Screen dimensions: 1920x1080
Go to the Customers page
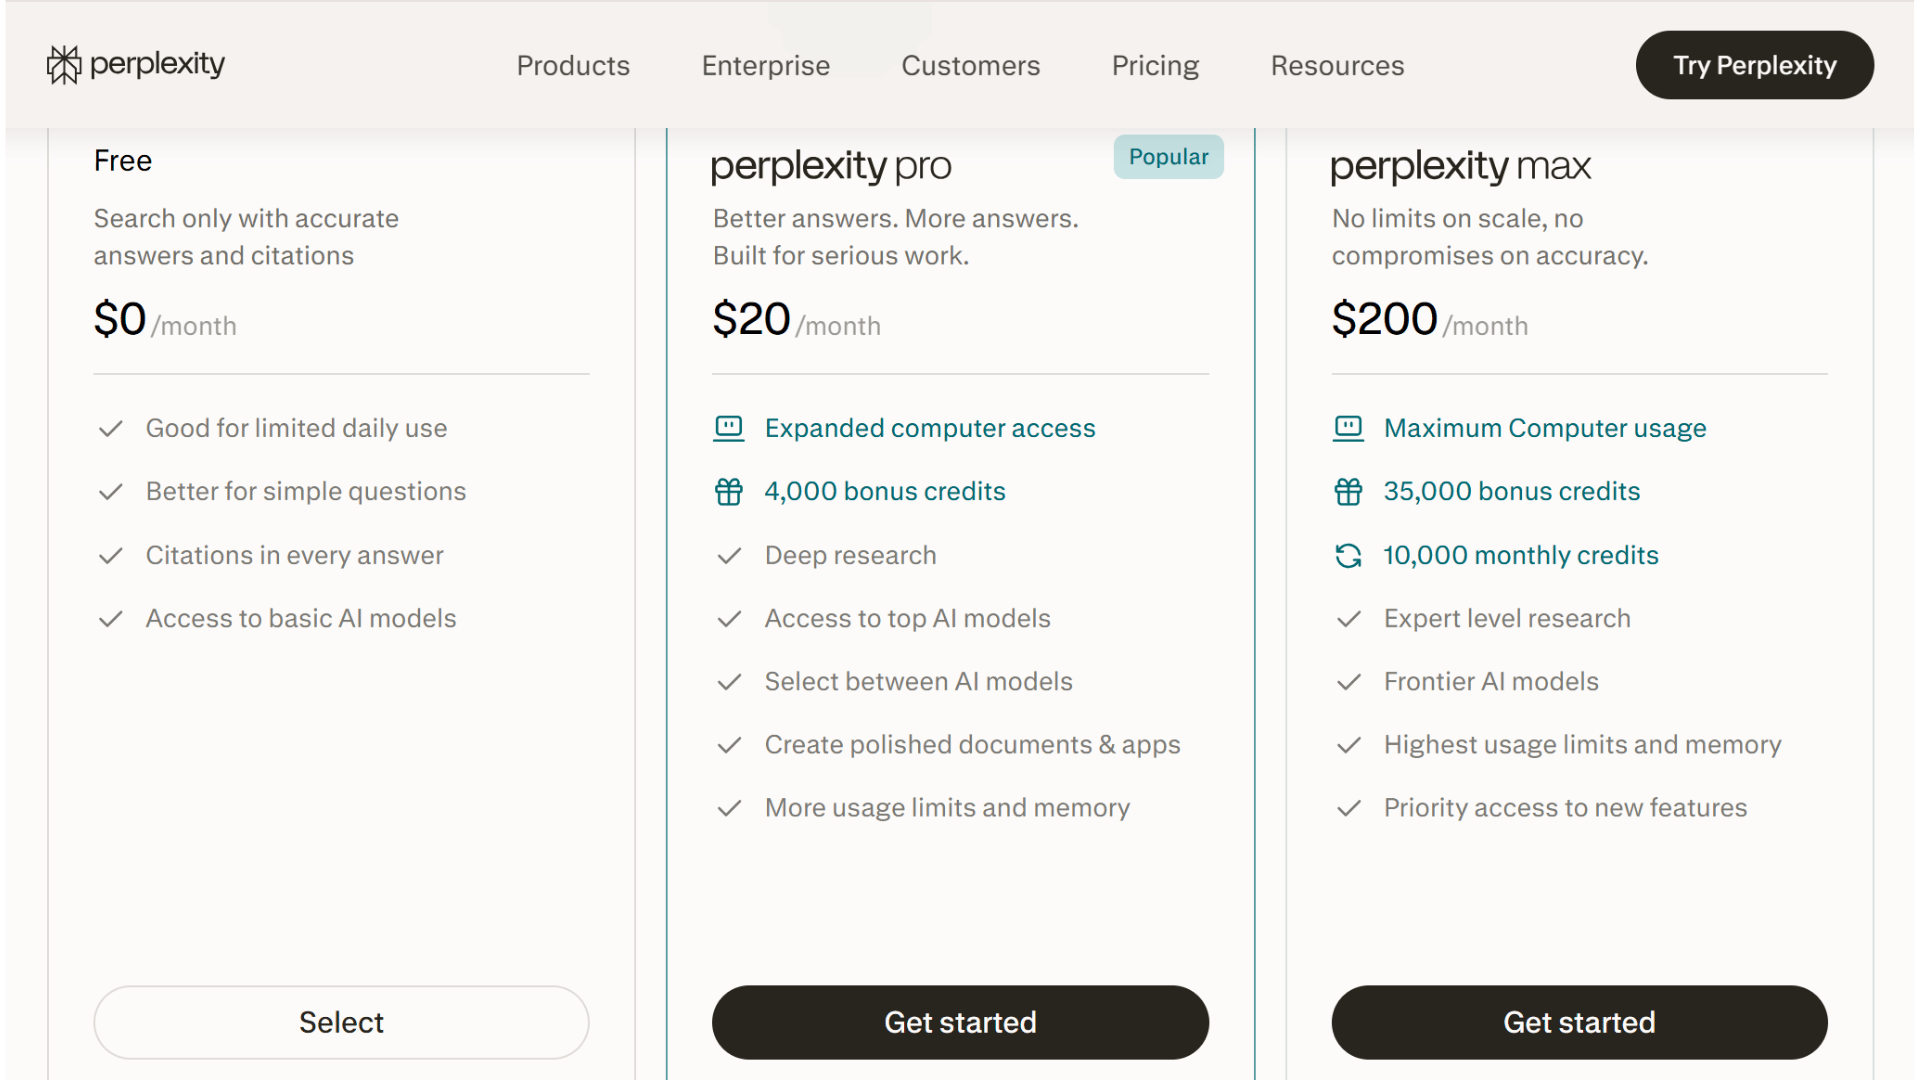tap(971, 66)
